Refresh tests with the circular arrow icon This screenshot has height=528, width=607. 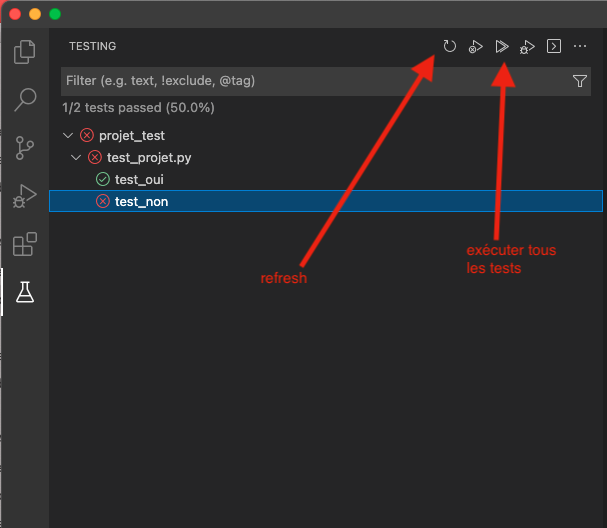pyautogui.click(x=449, y=46)
